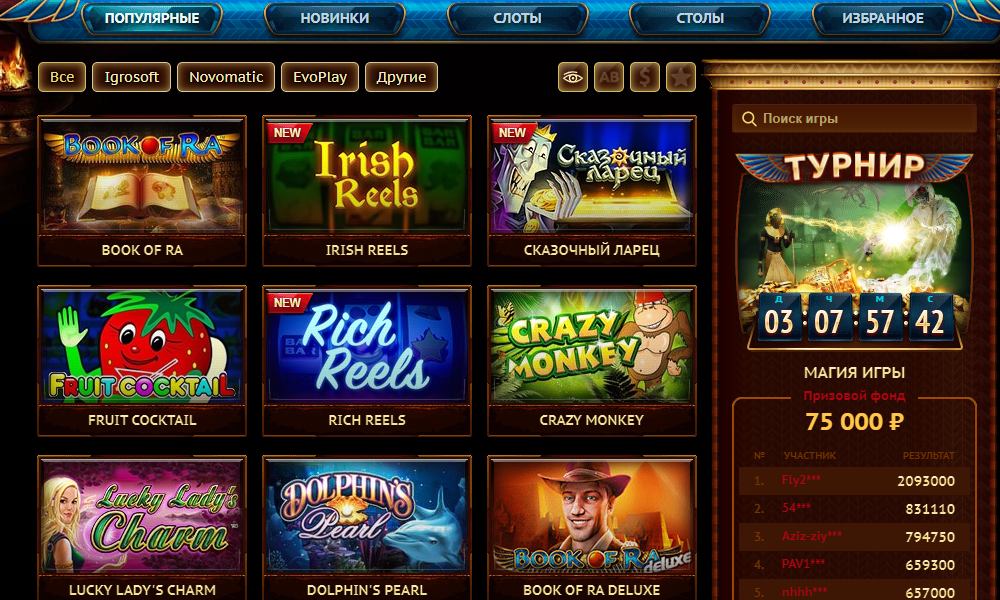1000x600 pixels.
Task: Go to the Столы tab
Action: pyautogui.click(x=700, y=18)
